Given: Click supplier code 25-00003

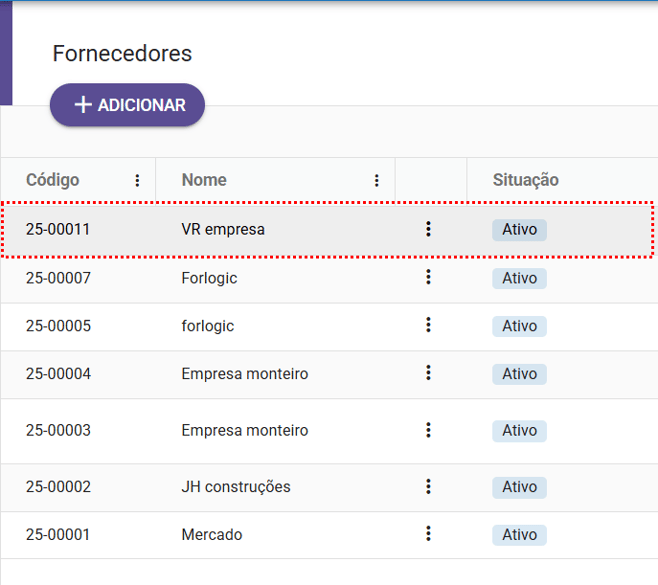Looking at the screenshot, I should point(58,431).
